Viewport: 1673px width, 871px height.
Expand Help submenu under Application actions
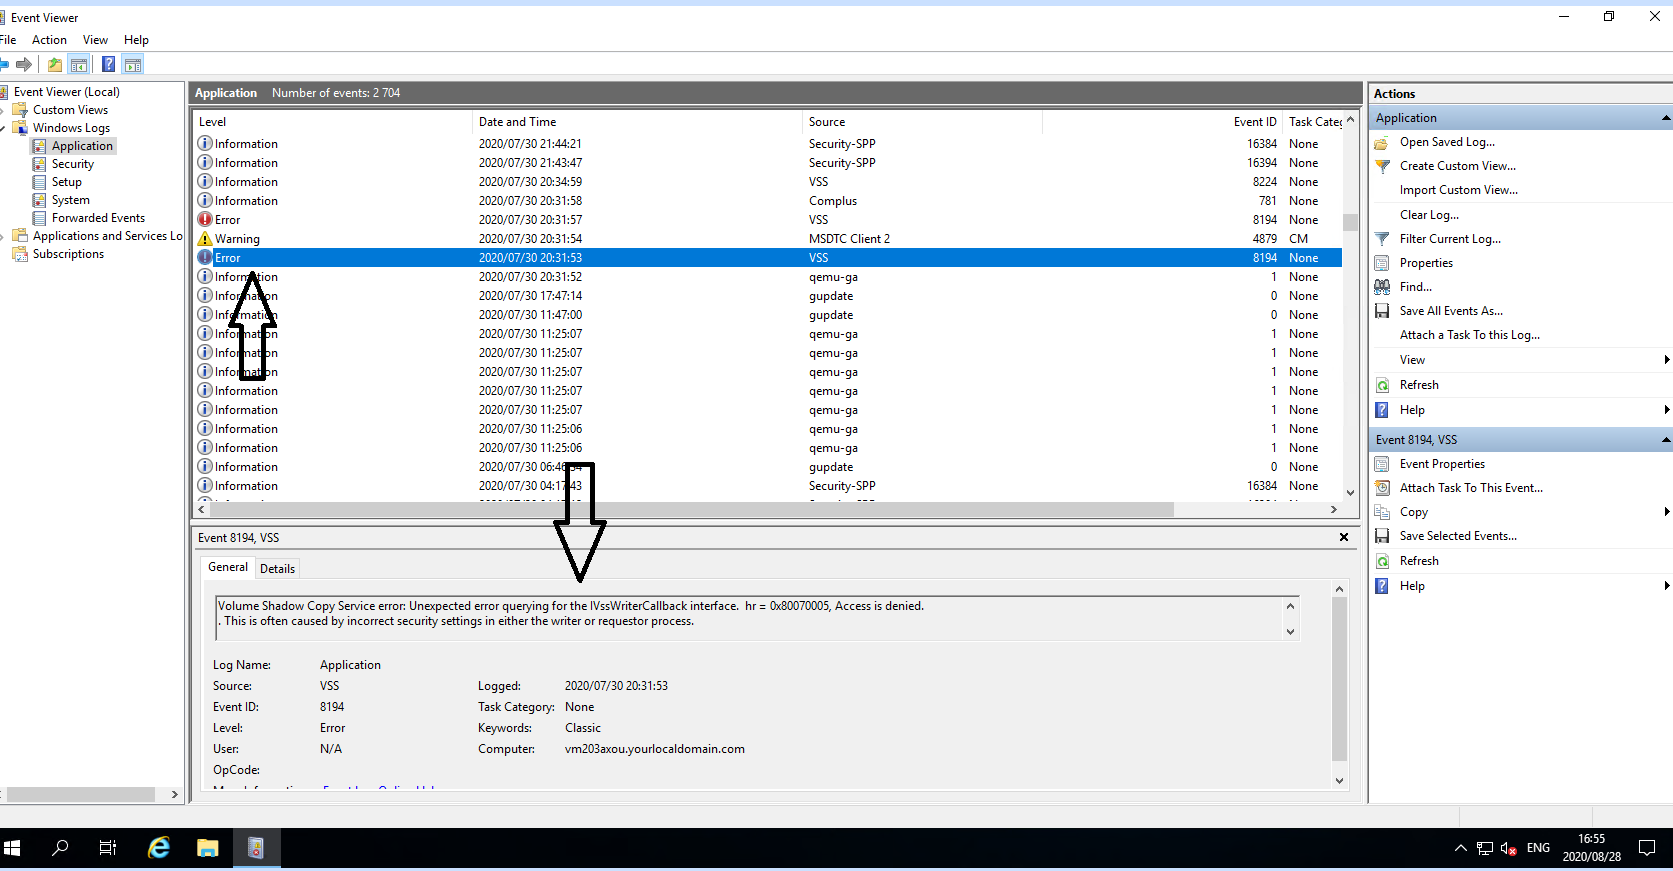[1666, 410]
